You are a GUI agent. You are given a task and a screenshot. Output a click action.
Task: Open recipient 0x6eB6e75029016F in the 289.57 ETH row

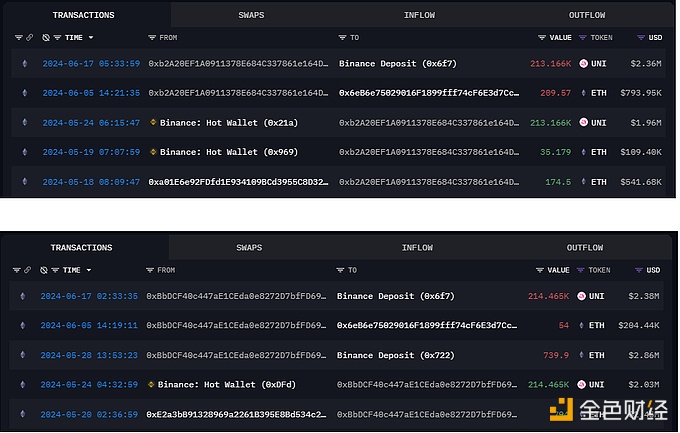click(x=429, y=93)
